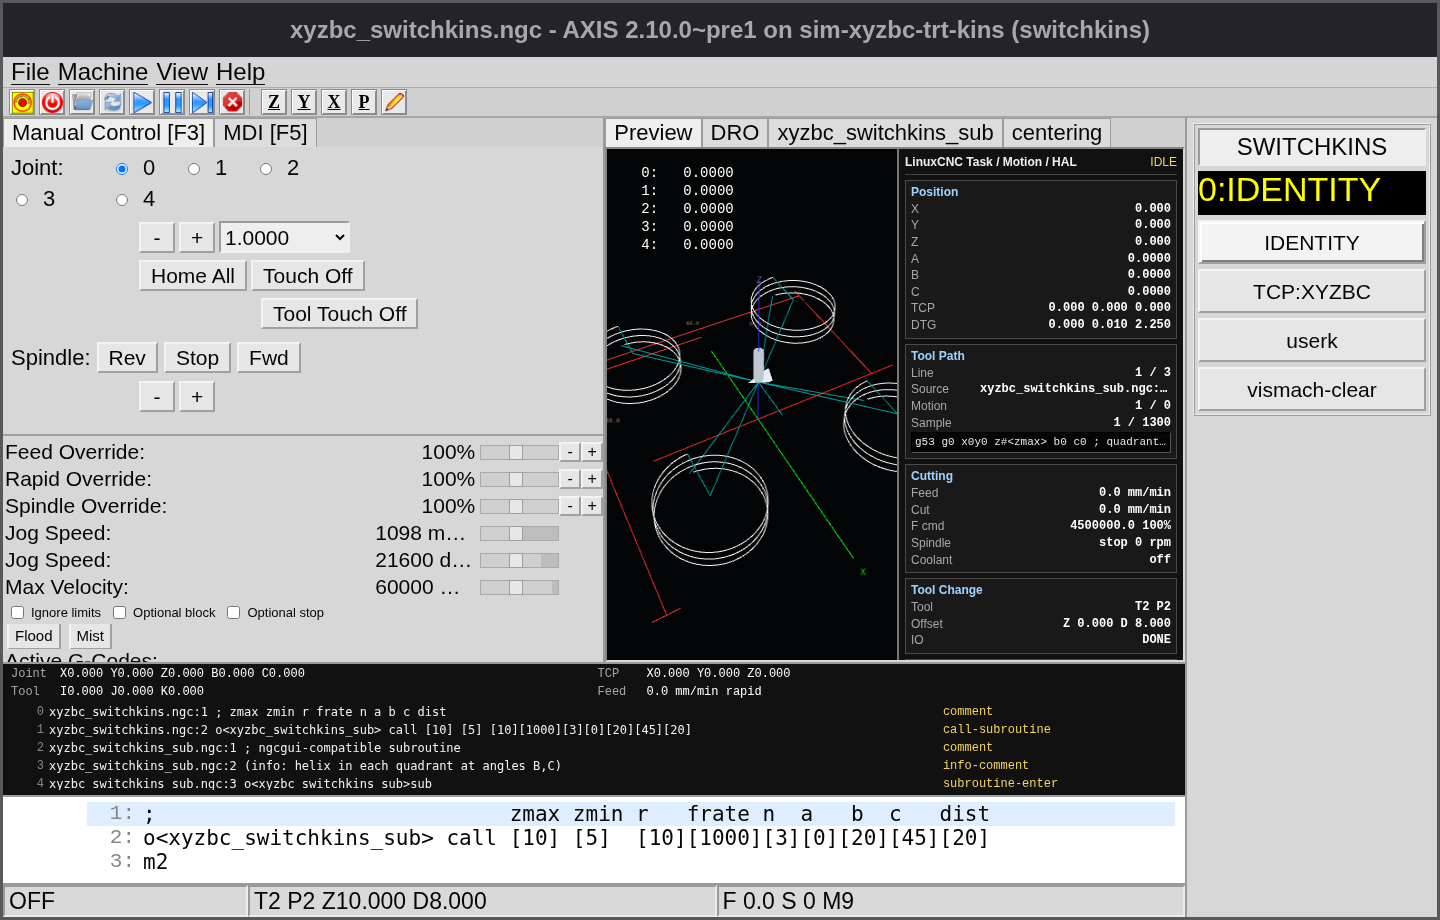Toggle the Emergency Stop icon

point(22,102)
